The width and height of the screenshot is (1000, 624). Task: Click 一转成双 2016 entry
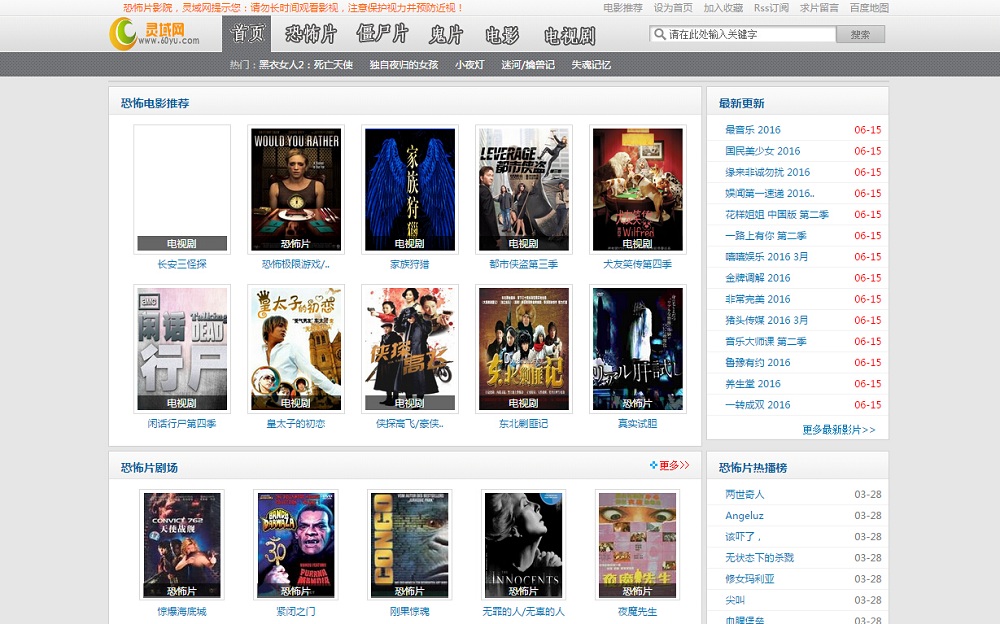(x=758, y=405)
